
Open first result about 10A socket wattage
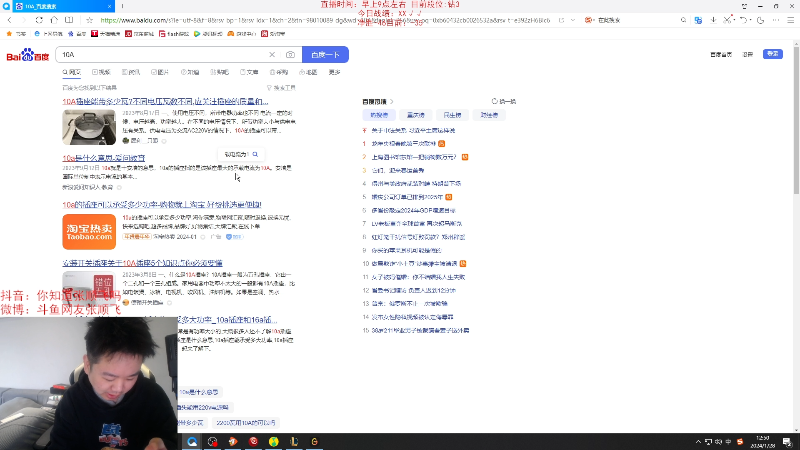pyautogui.click(x=165, y=102)
